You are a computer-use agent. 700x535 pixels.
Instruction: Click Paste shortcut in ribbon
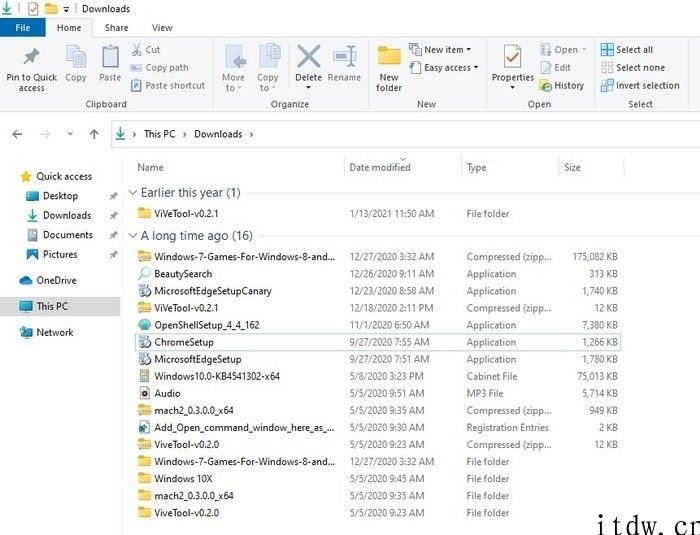click(x=168, y=85)
